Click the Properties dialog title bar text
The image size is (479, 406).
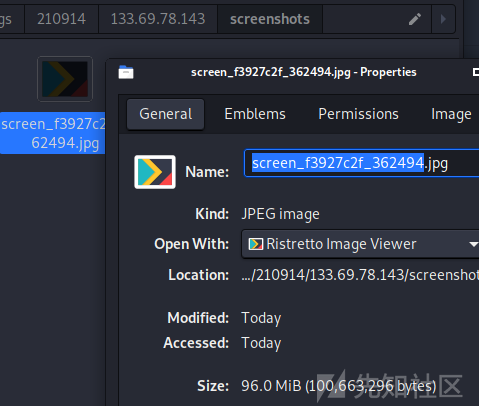coord(303,72)
